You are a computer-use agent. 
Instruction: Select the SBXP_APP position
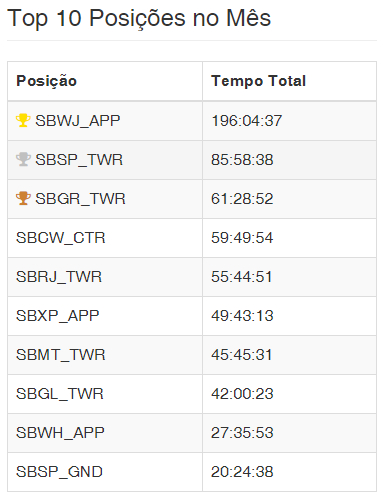tap(58, 316)
